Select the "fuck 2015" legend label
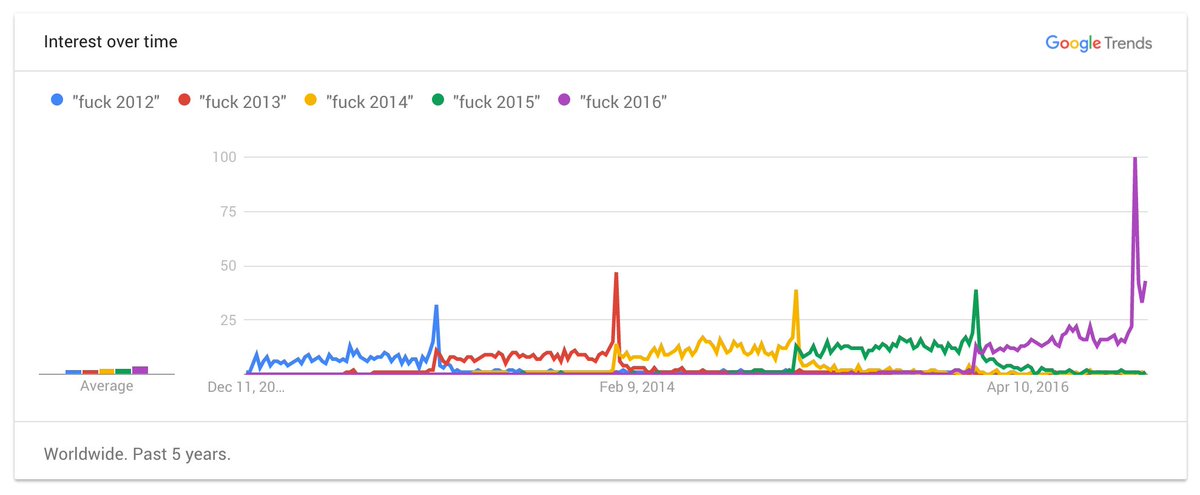The width and height of the screenshot is (1200, 495). pyautogui.click(x=497, y=101)
